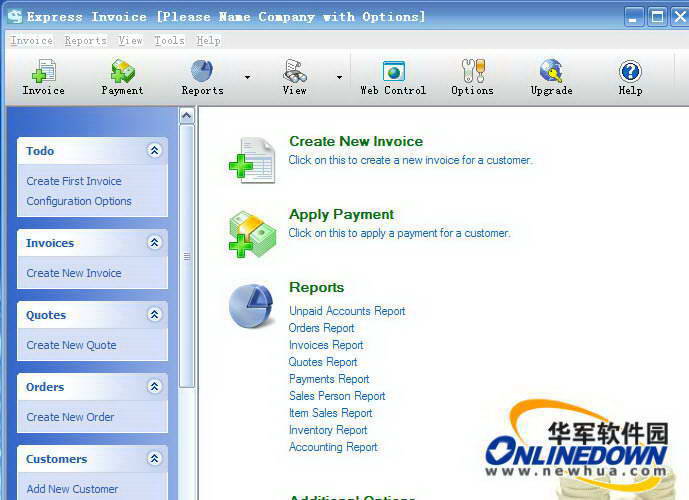689x500 pixels.
Task: Click the Help toolbar question-mark icon
Action: pos(630,72)
